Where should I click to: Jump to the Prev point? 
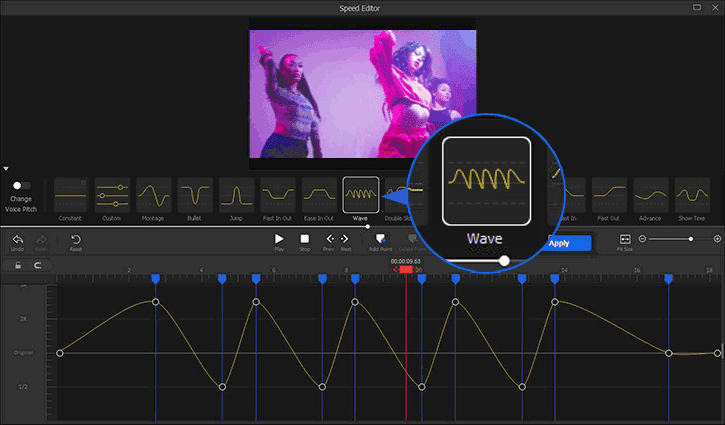329,240
